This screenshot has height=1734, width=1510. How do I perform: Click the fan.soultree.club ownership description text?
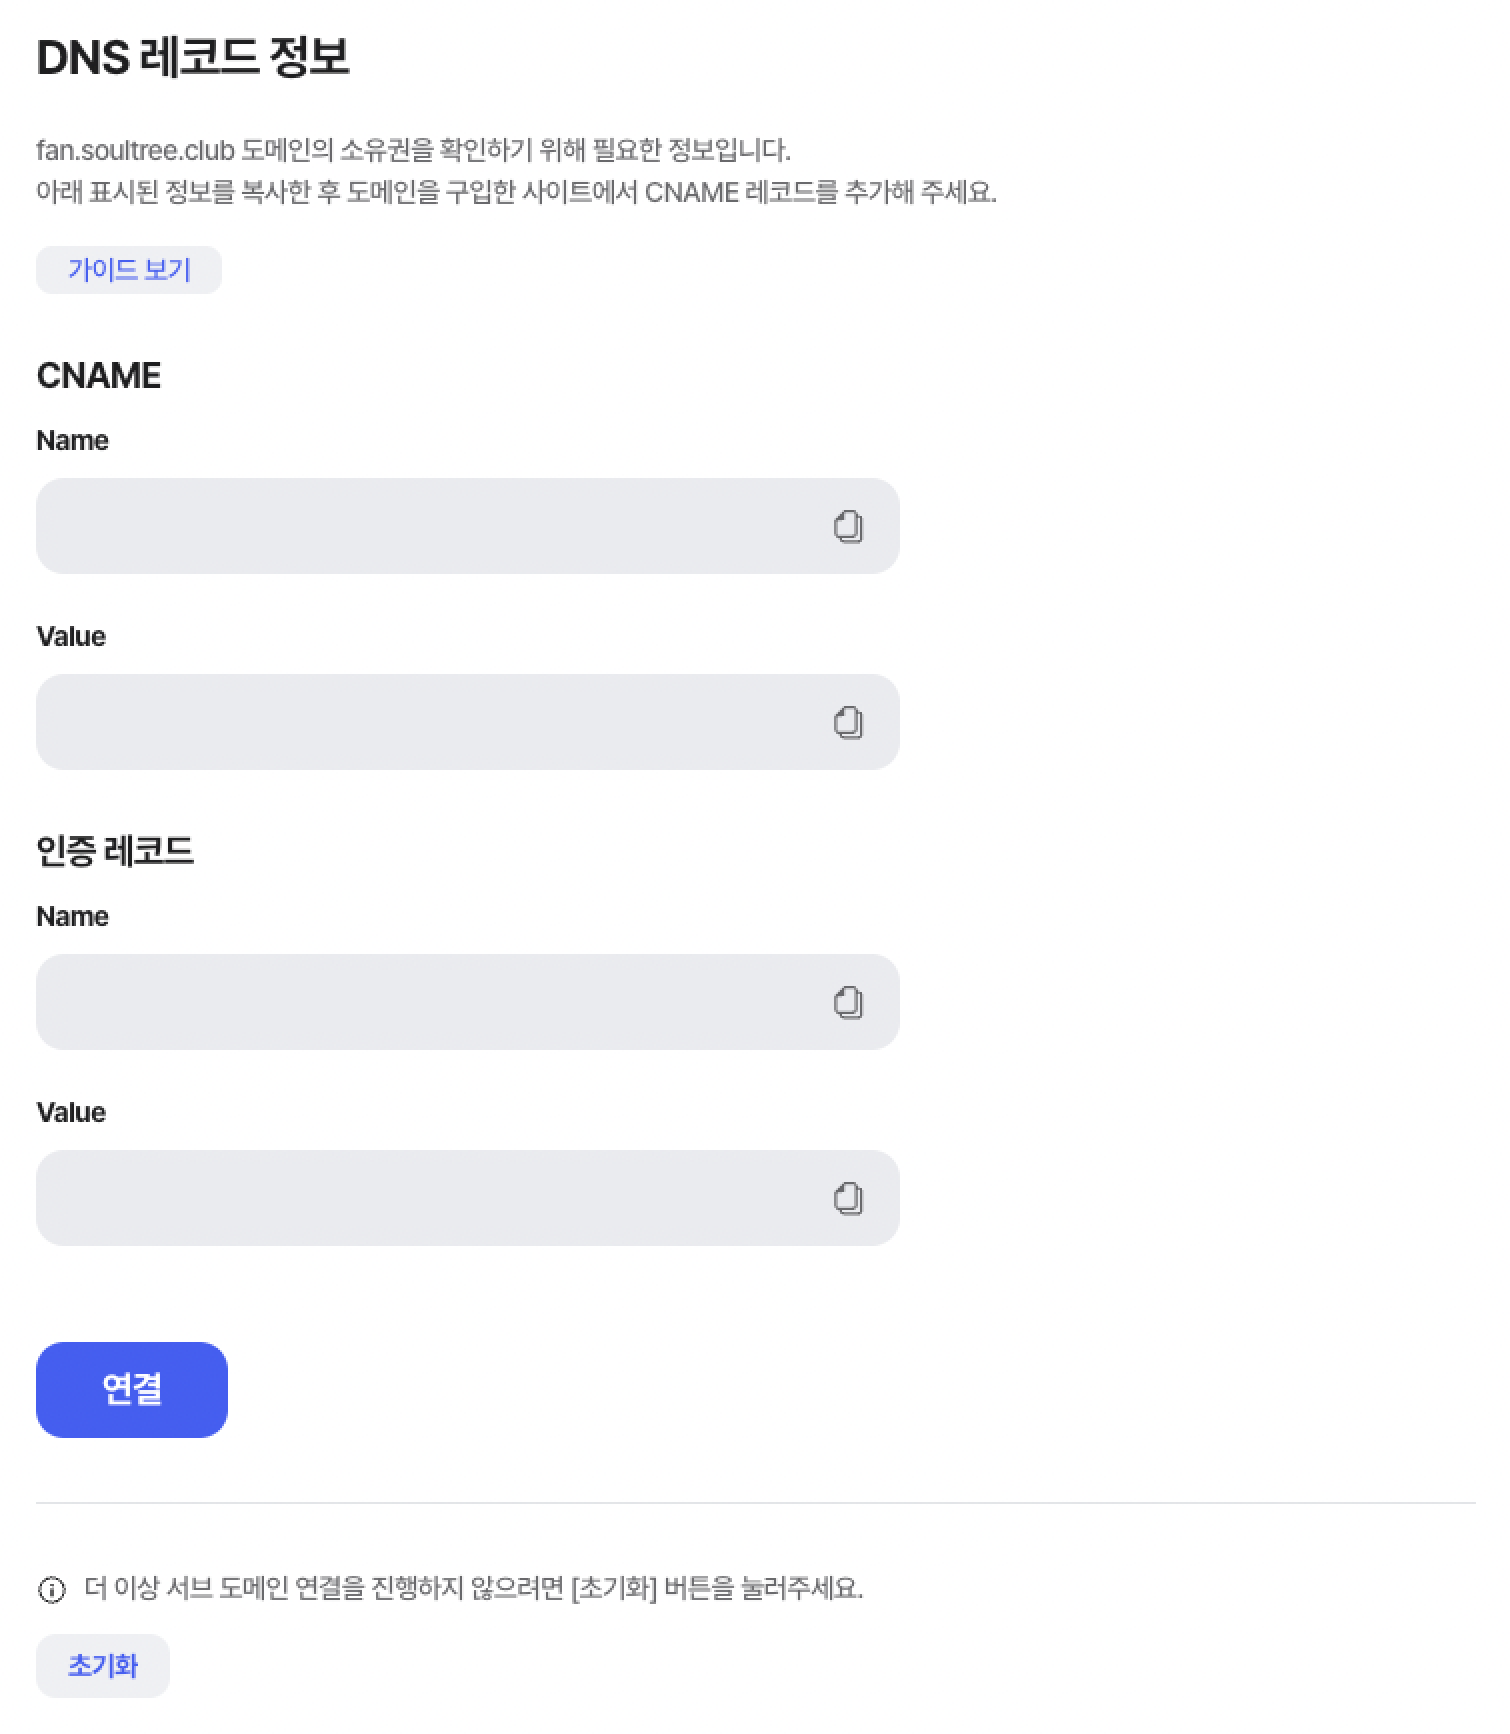point(413,151)
